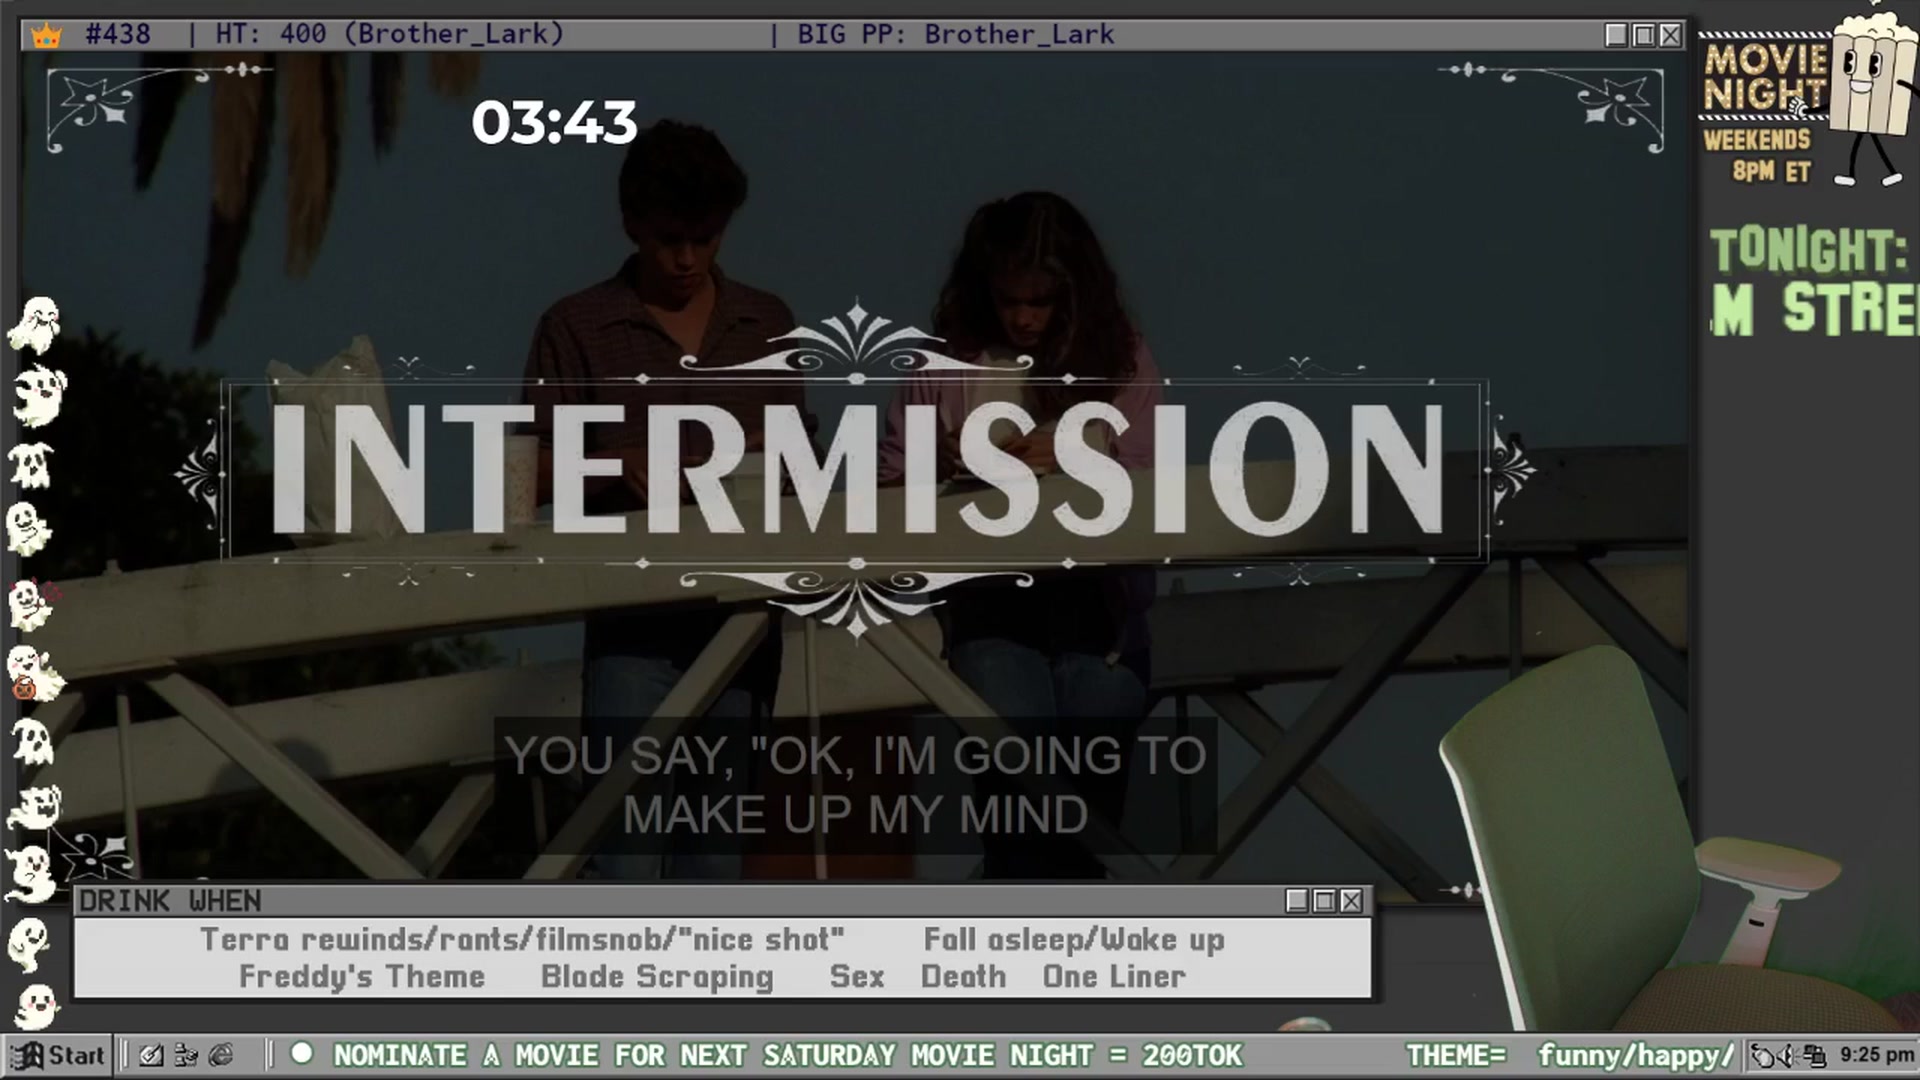Click the HT: 400 (Brother_Lark) title text

coord(390,34)
